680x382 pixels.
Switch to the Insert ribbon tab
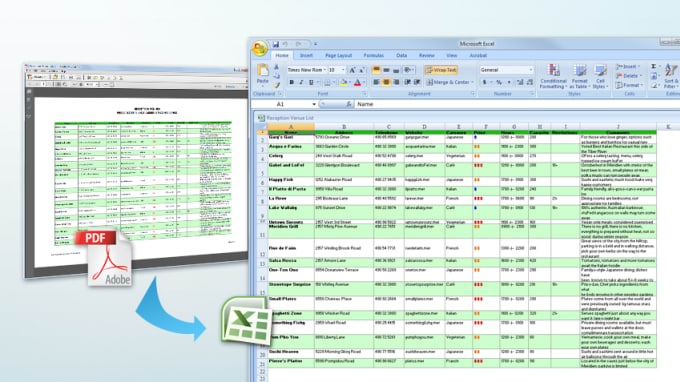click(x=306, y=56)
